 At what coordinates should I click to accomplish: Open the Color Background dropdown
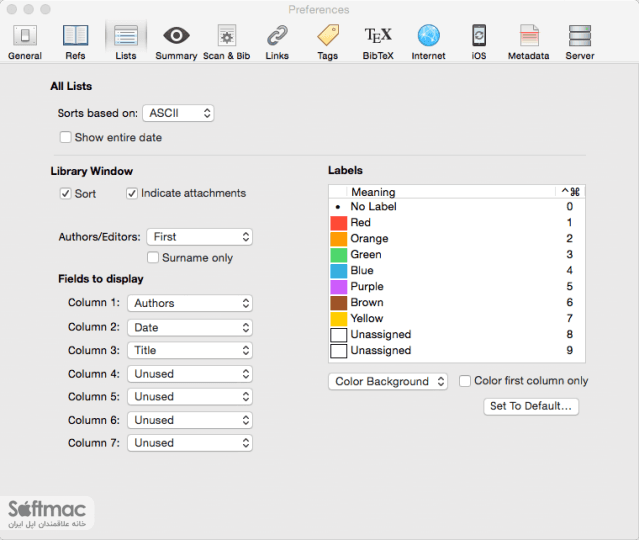pos(388,381)
